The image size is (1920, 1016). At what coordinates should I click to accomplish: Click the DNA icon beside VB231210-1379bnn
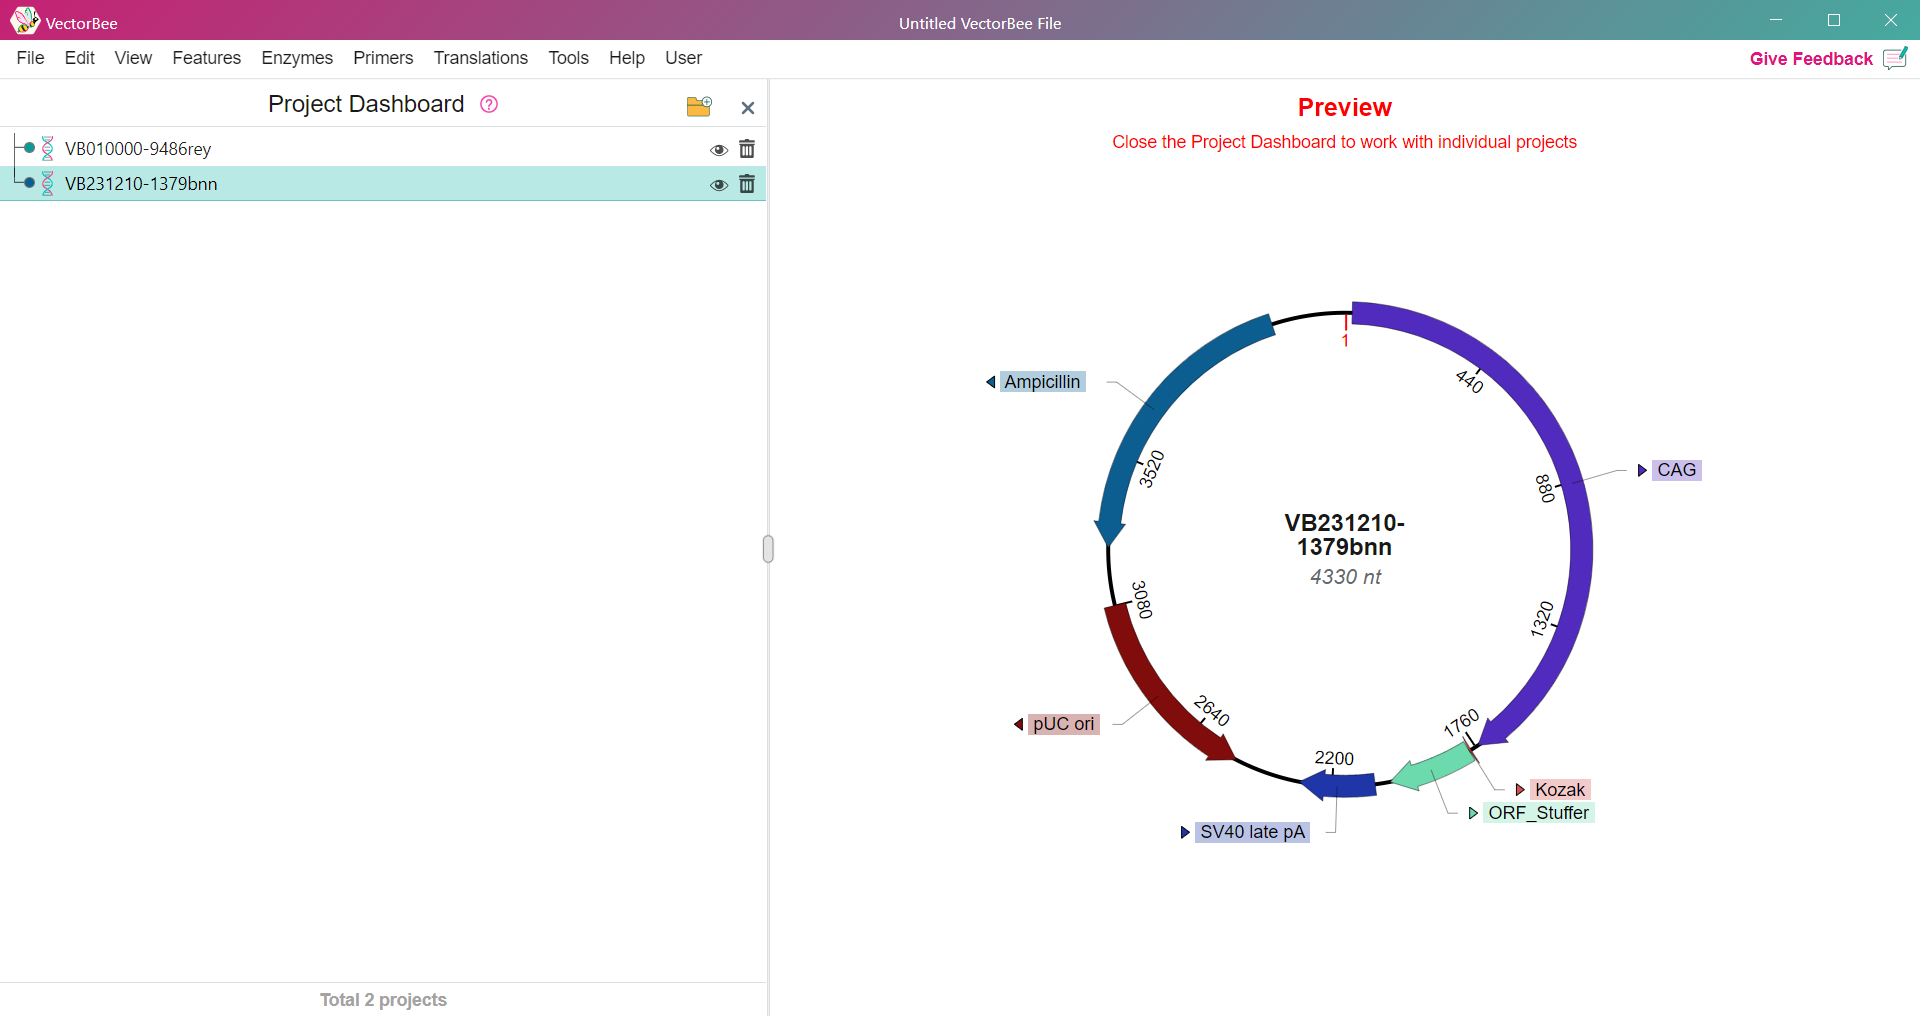point(47,184)
